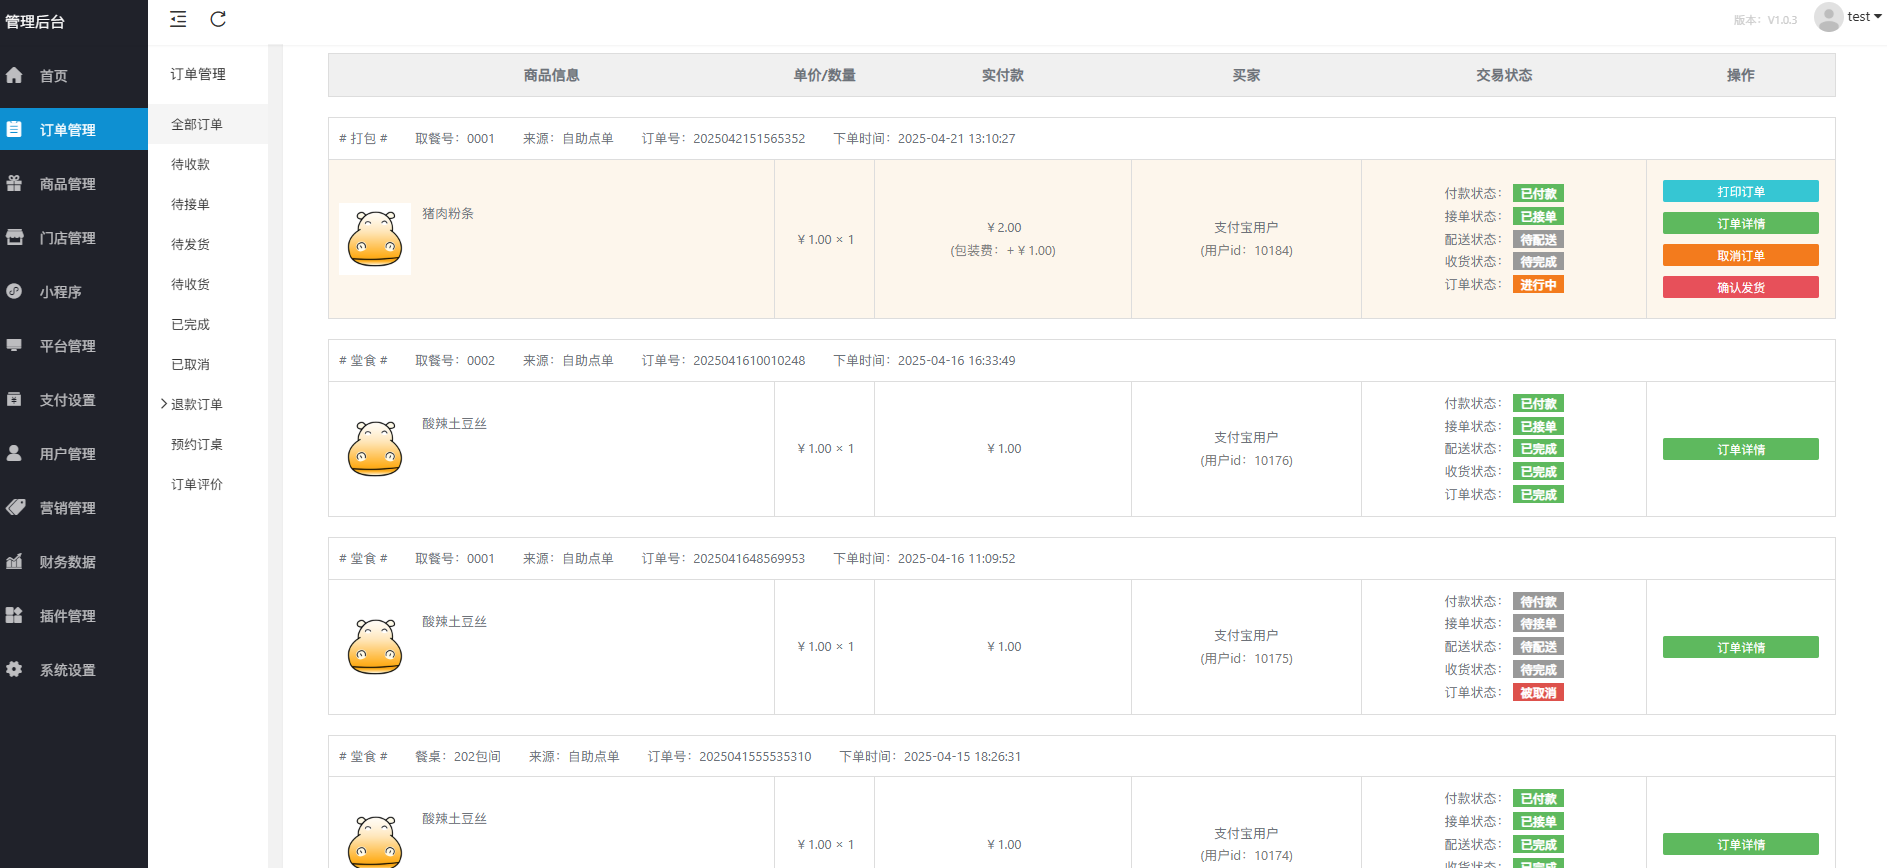The image size is (1887, 868).
Task: Click the 商品信息 column header
Action: [551, 75]
